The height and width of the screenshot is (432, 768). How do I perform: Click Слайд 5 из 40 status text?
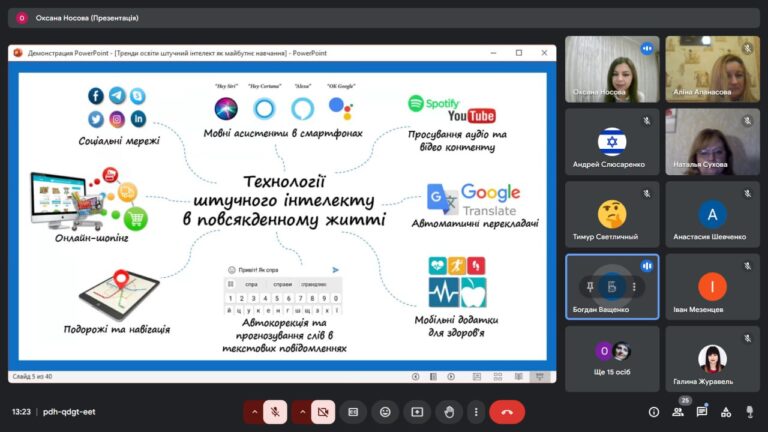[32, 377]
